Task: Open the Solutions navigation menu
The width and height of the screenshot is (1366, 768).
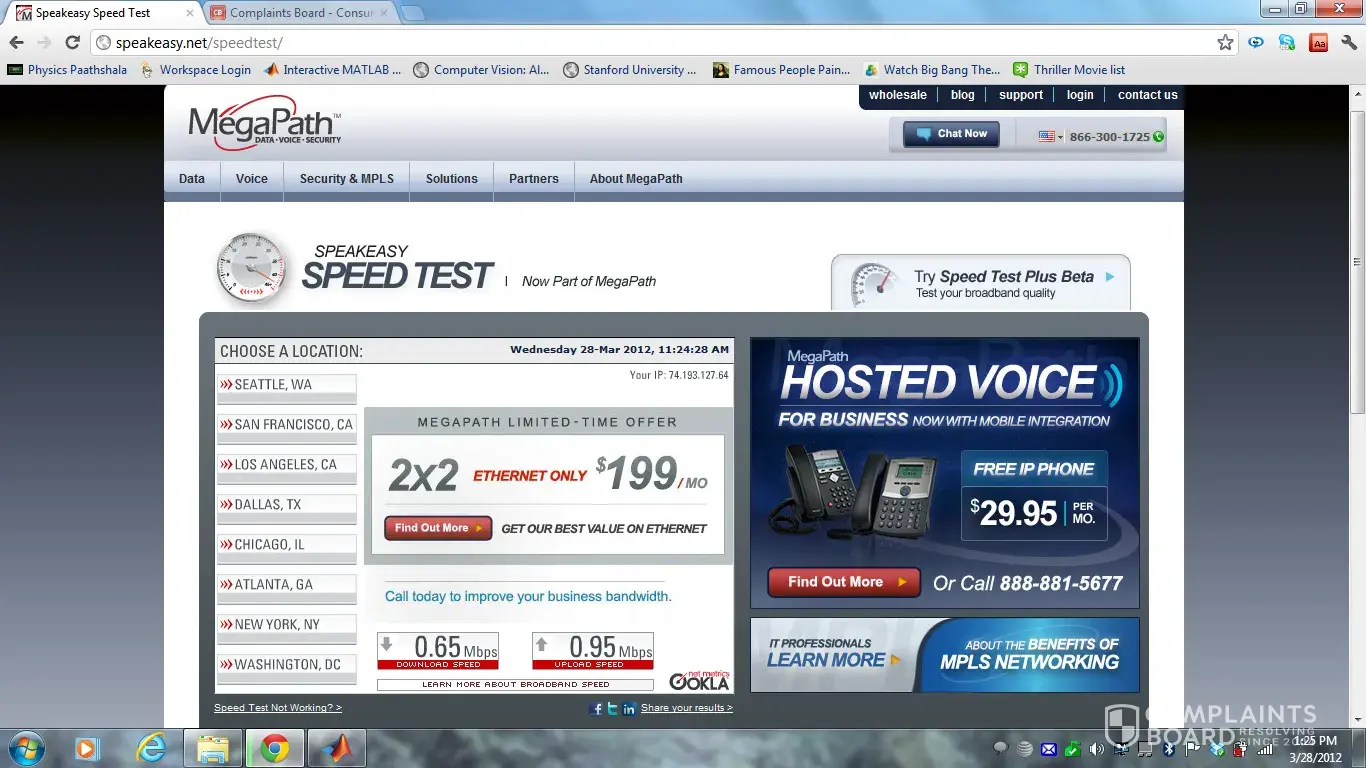Action: click(x=452, y=179)
